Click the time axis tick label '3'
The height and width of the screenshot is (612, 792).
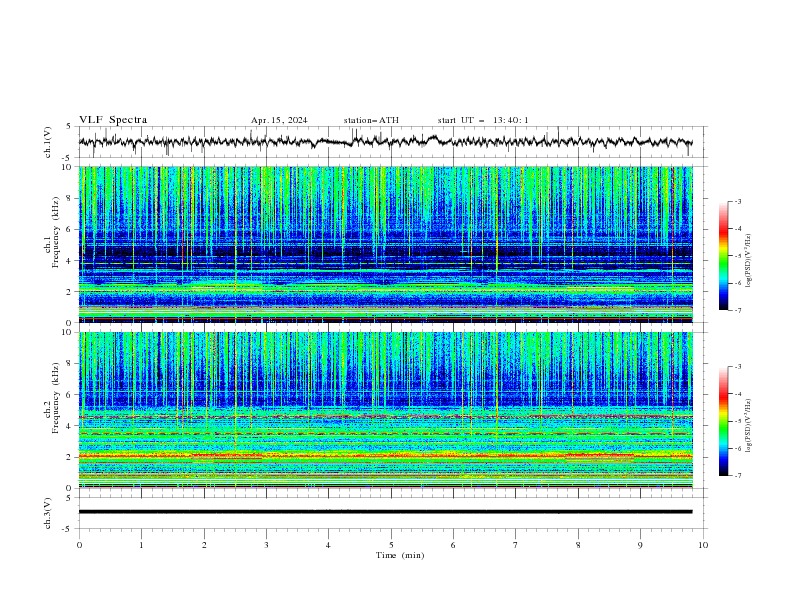266,545
